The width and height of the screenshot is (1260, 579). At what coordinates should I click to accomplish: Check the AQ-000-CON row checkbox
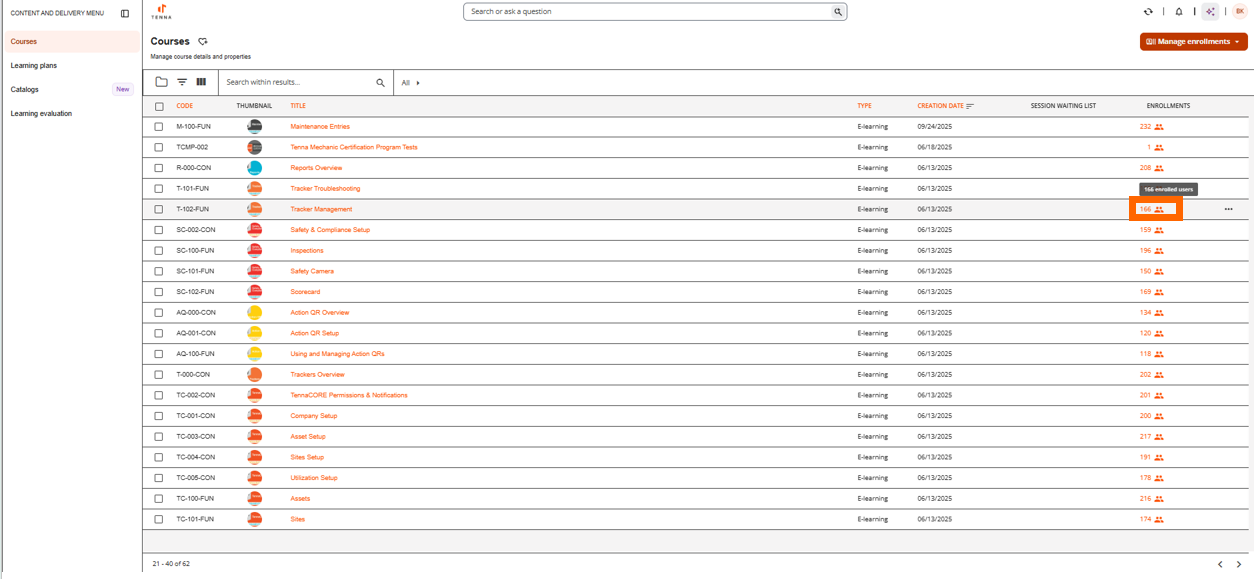point(159,313)
